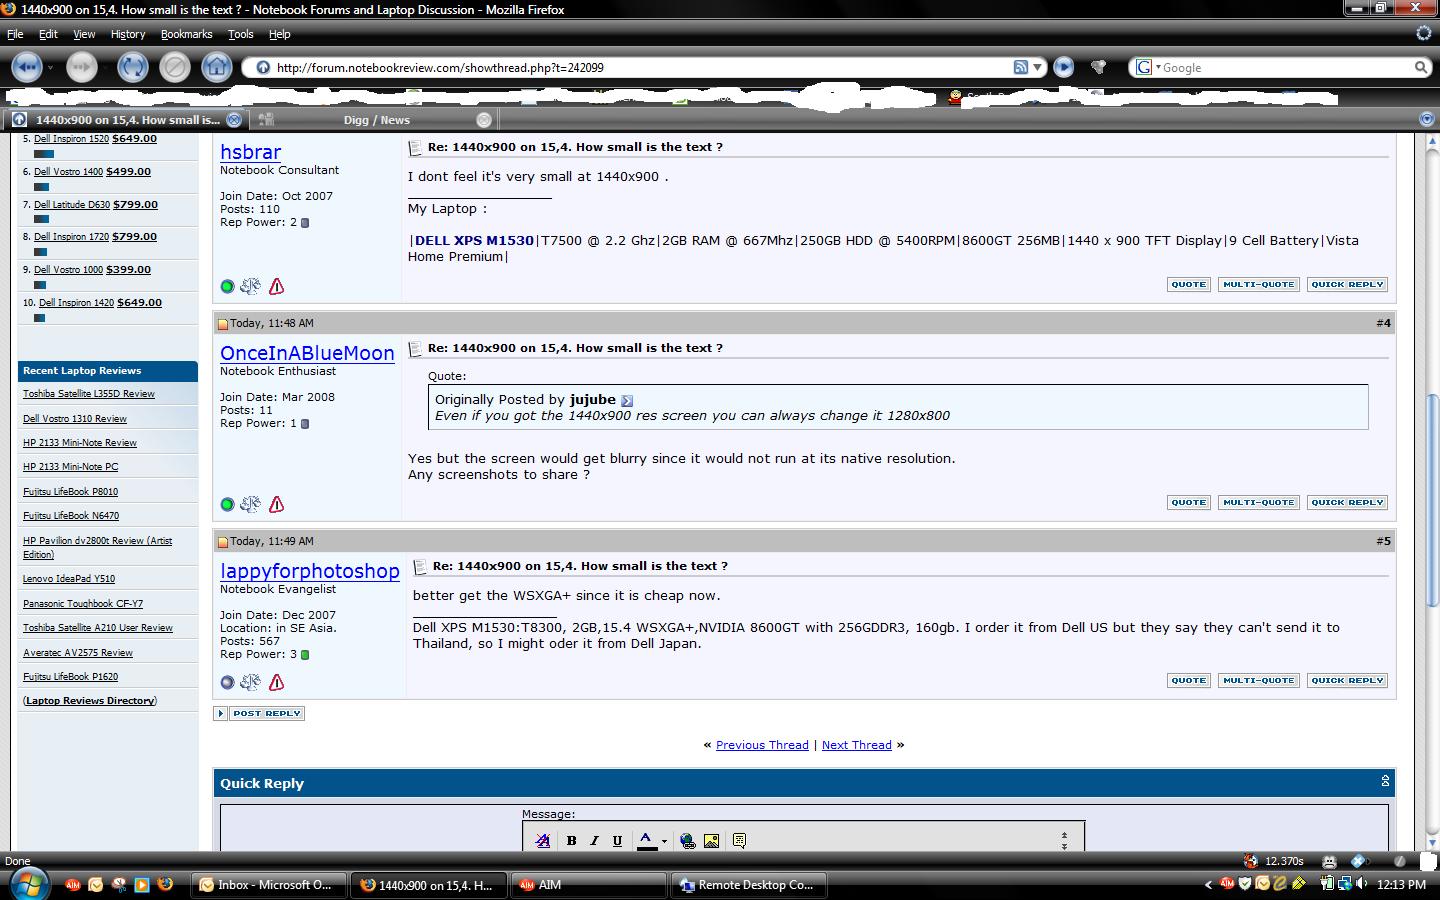Open the address bar history dropdown

coord(1038,67)
